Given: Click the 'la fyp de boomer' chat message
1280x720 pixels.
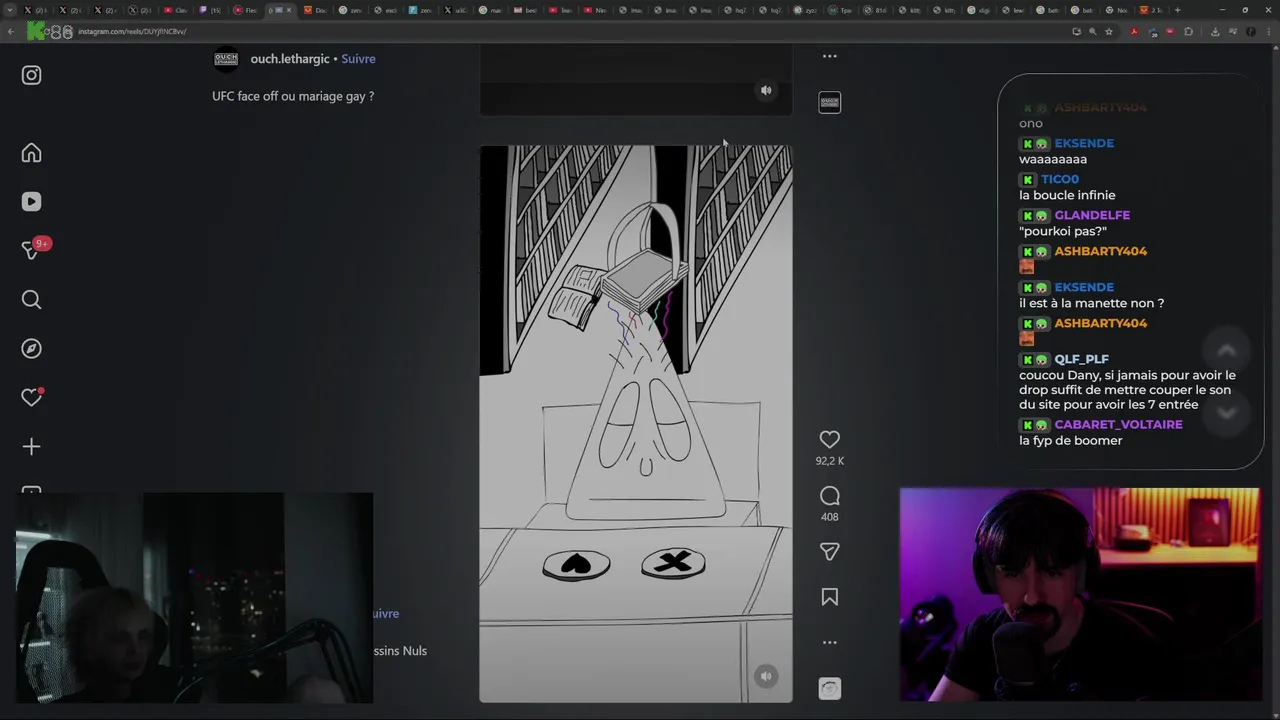Looking at the screenshot, I should (1070, 440).
